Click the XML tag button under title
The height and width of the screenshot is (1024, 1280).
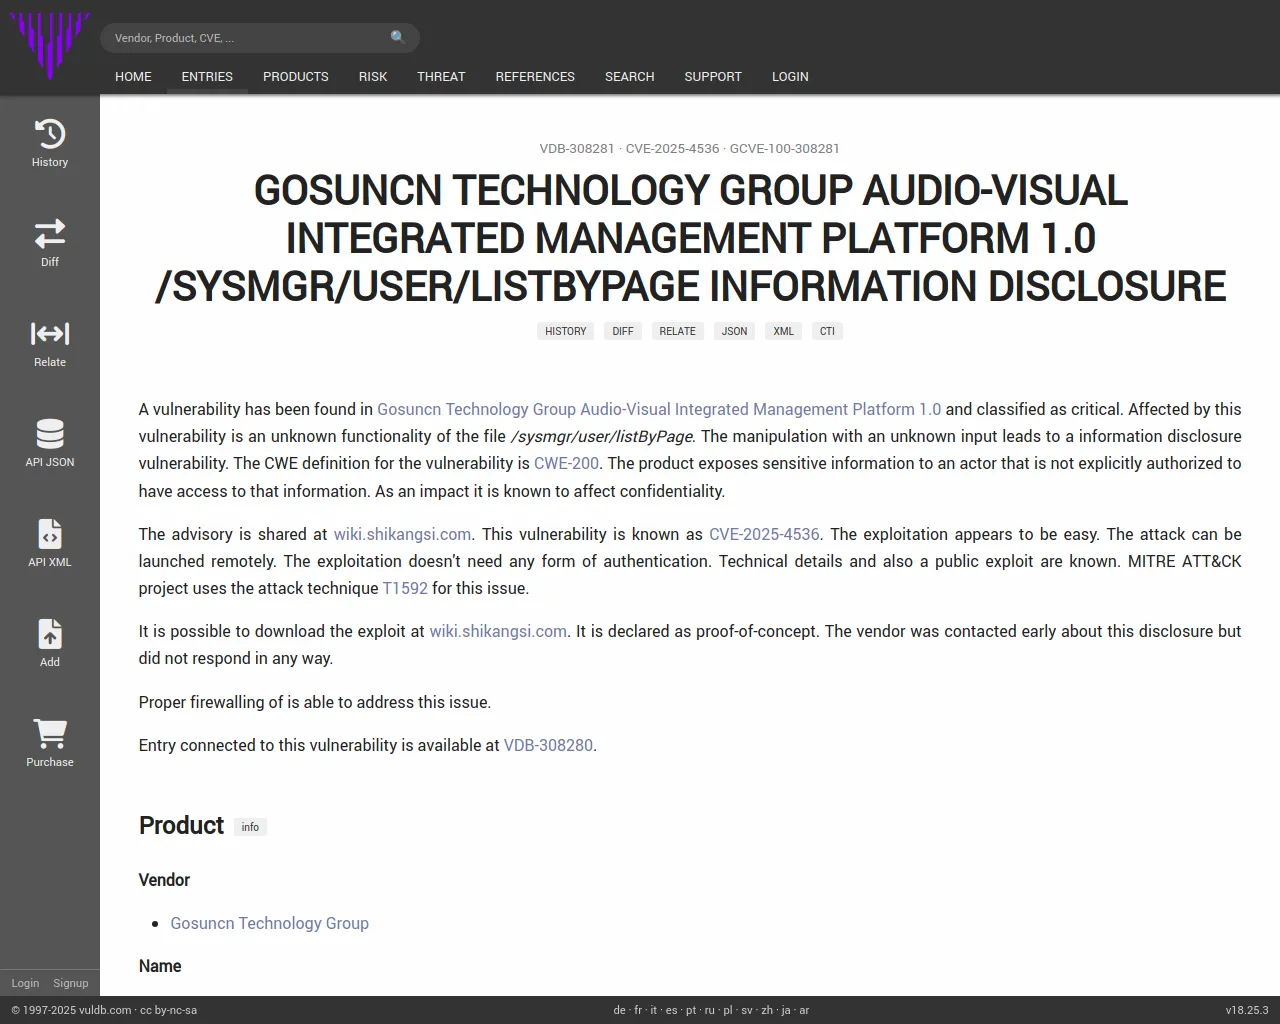coord(783,331)
